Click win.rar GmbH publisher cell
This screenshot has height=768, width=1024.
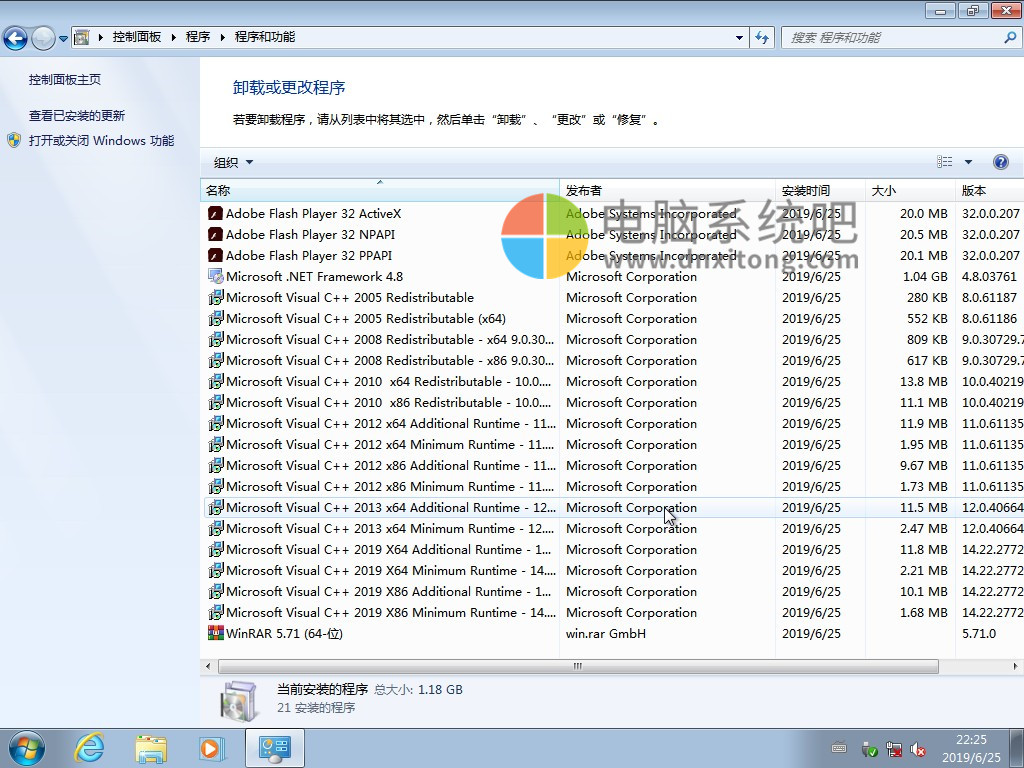pos(606,633)
